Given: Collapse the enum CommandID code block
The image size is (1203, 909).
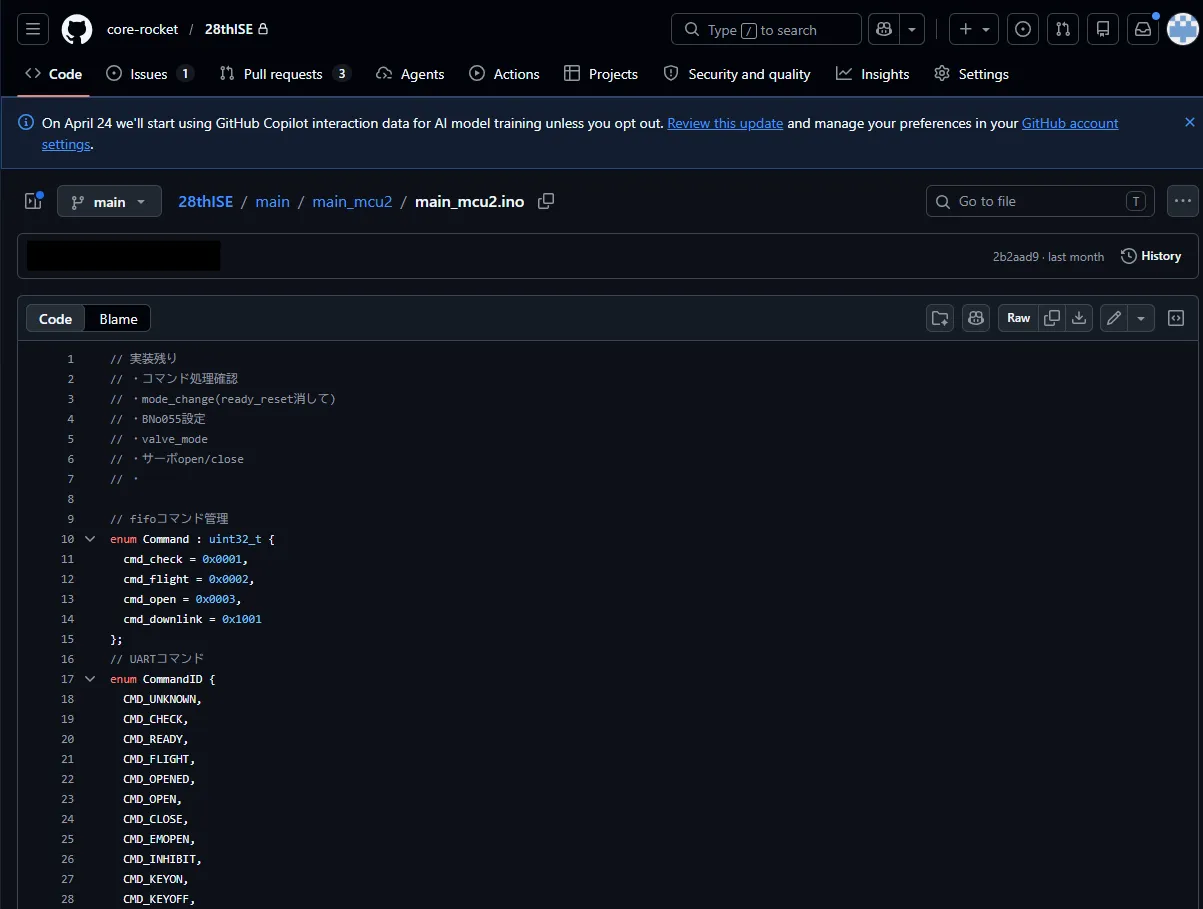Looking at the screenshot, I should pos(90,679).
